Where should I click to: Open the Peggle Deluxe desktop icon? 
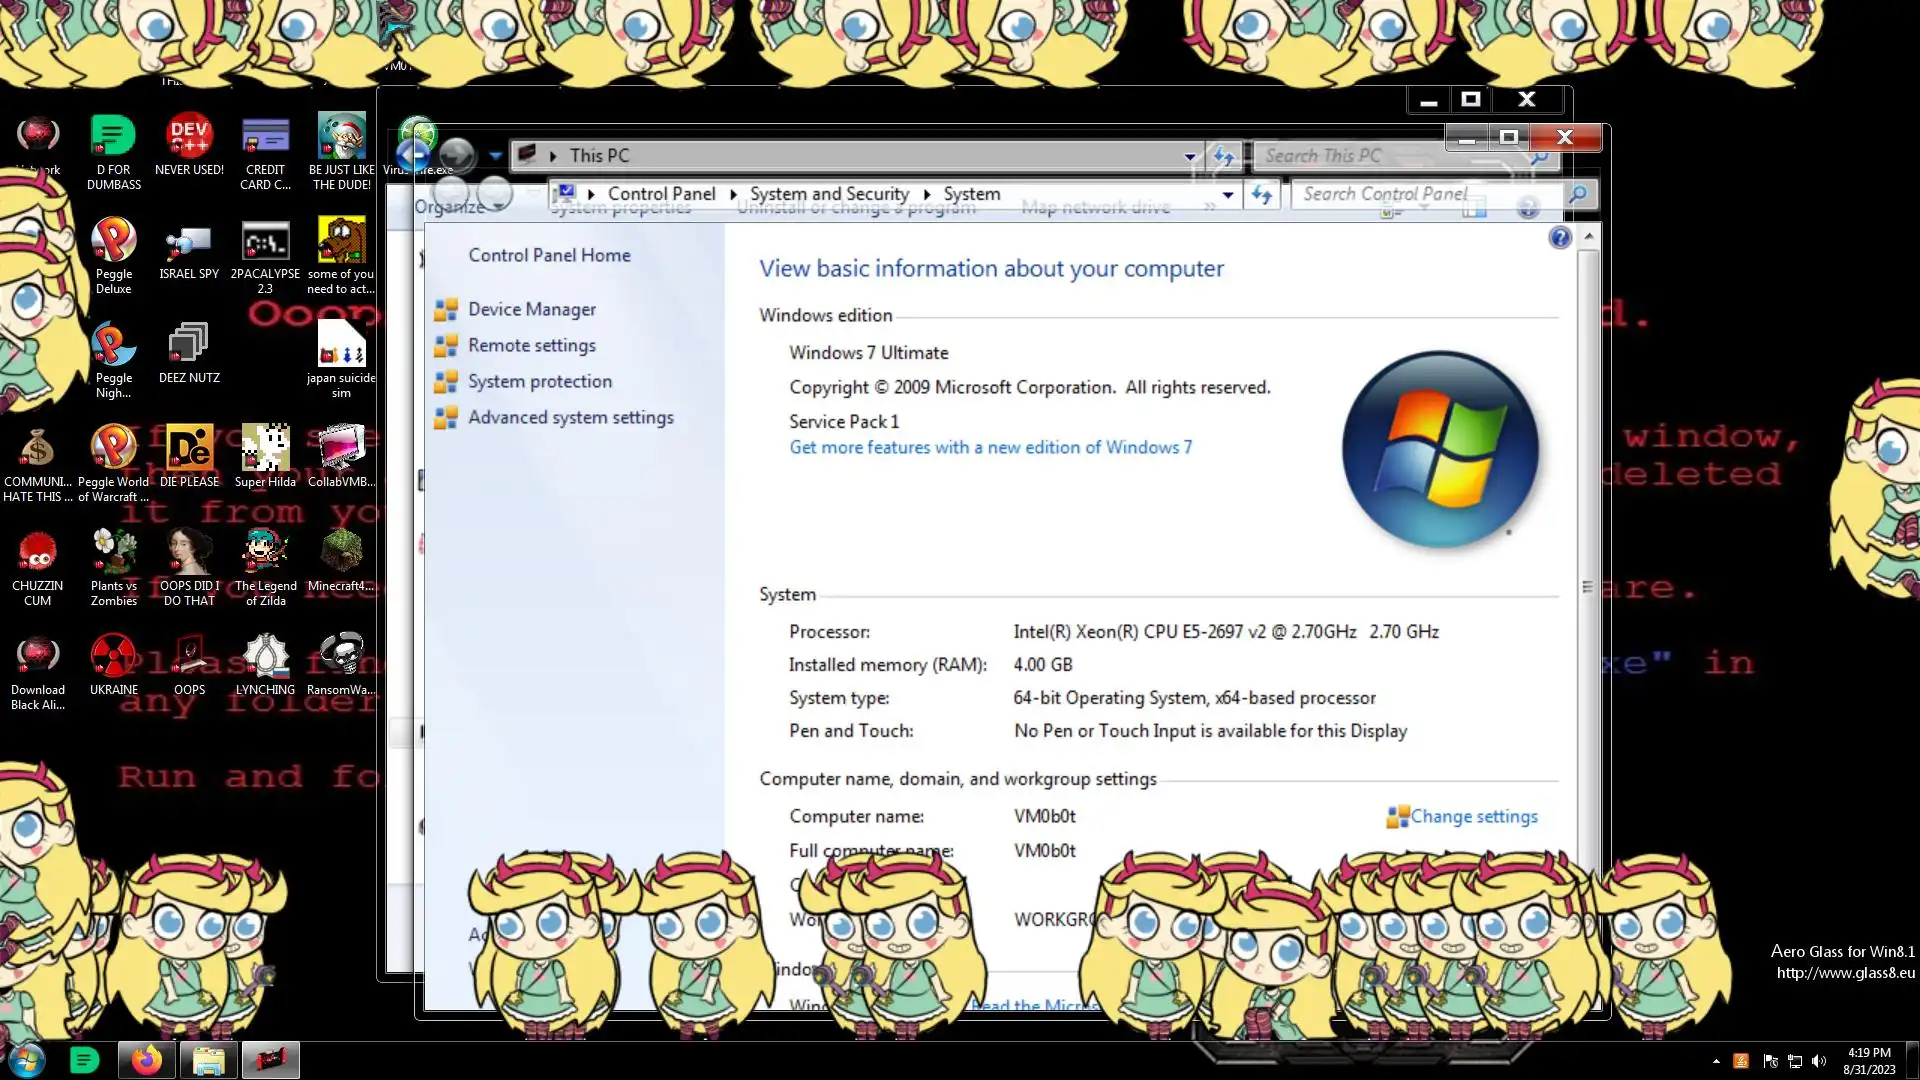(114, 241)
